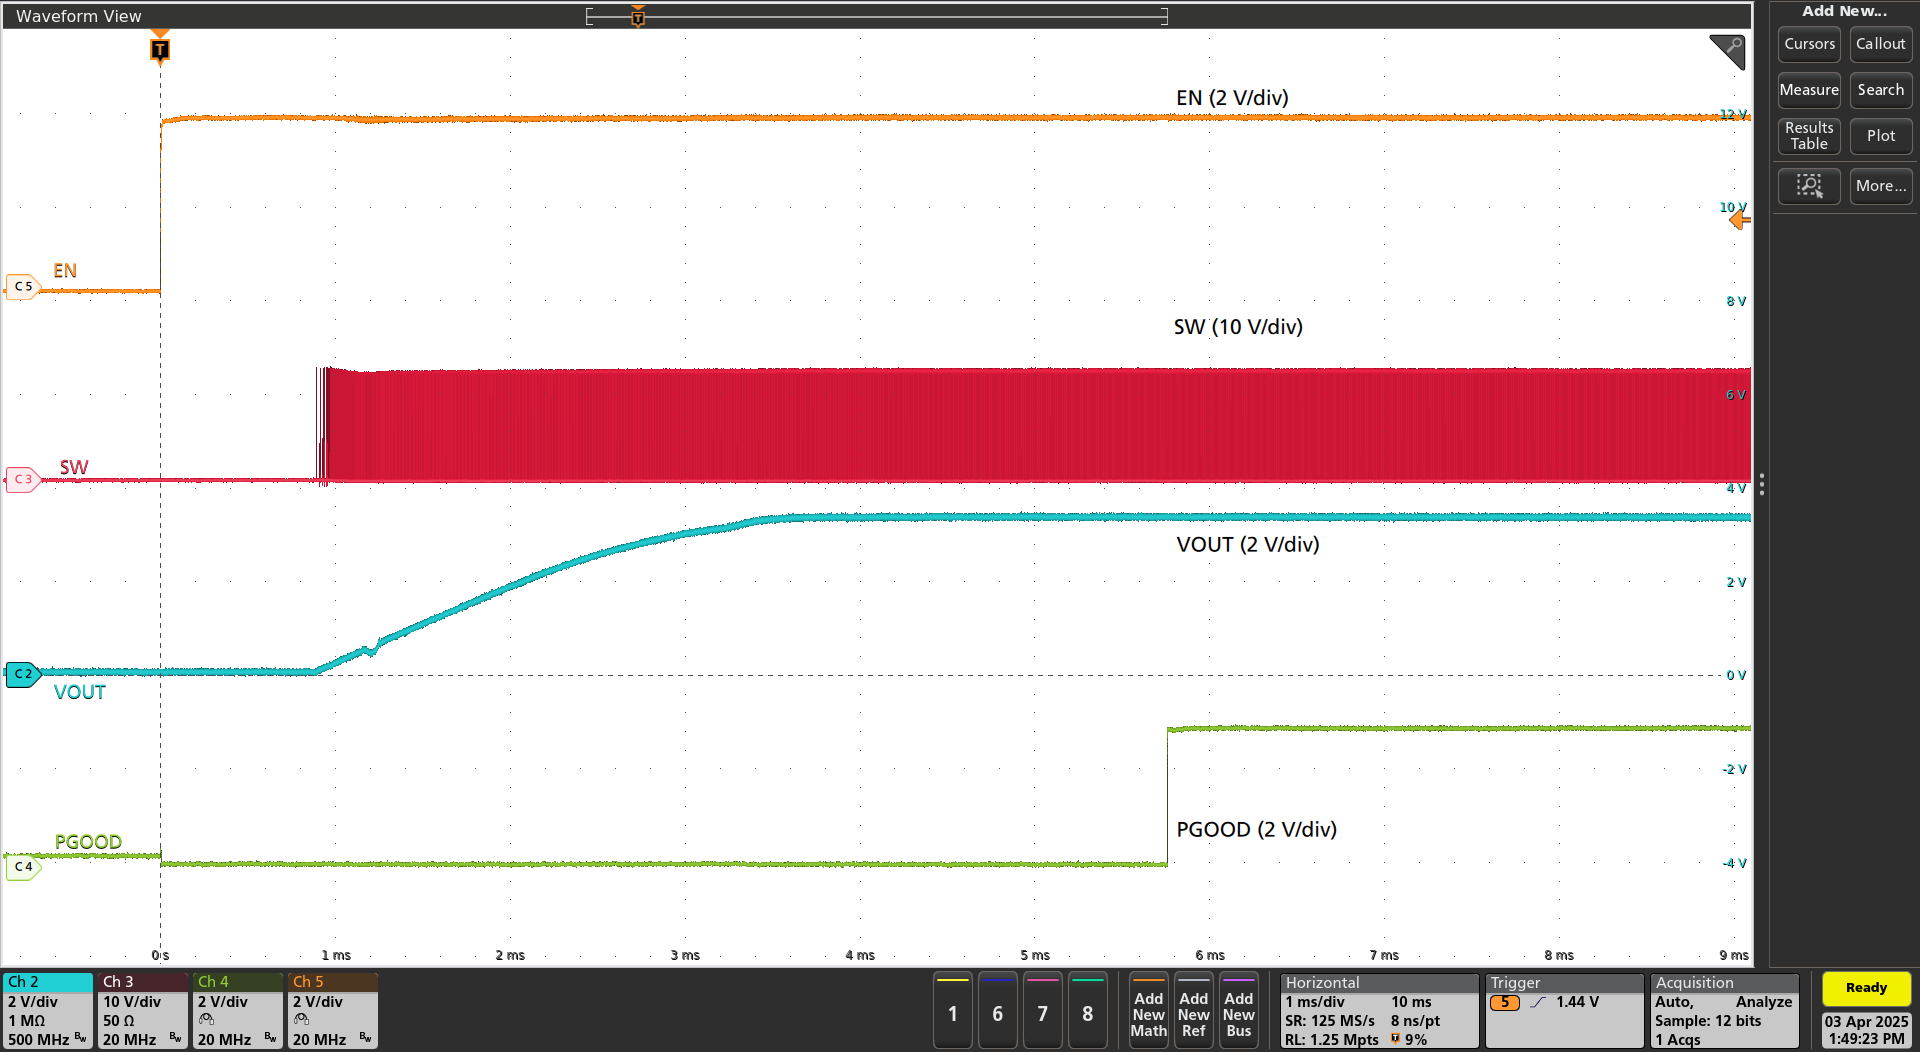Select the C2 VOUT channel handle
This screenshot has width=1920, height=1052.
(x=22, y=674)
